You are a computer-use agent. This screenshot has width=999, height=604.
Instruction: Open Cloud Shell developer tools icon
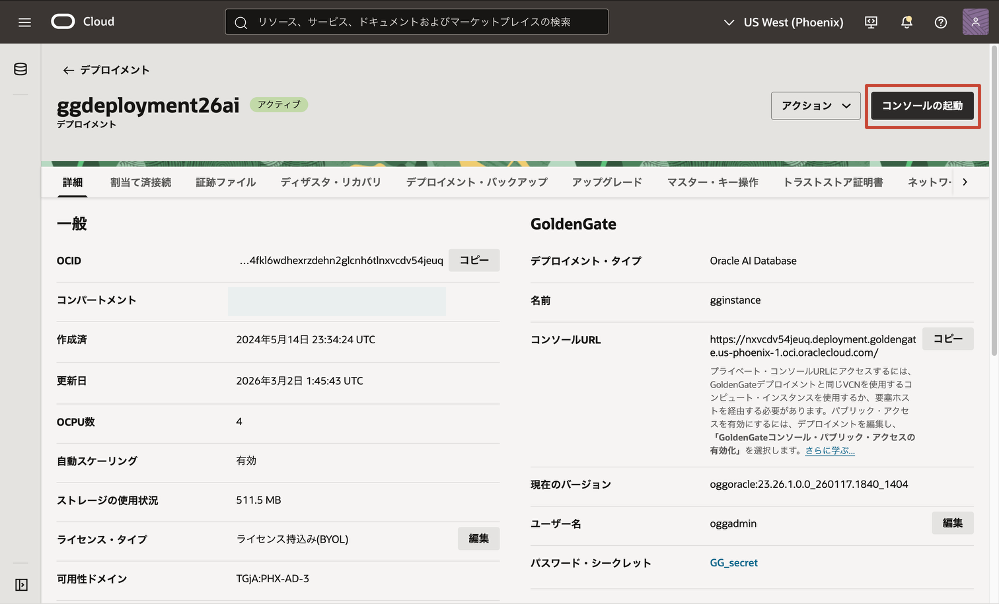pyautogui.click(x=871, y=22)
